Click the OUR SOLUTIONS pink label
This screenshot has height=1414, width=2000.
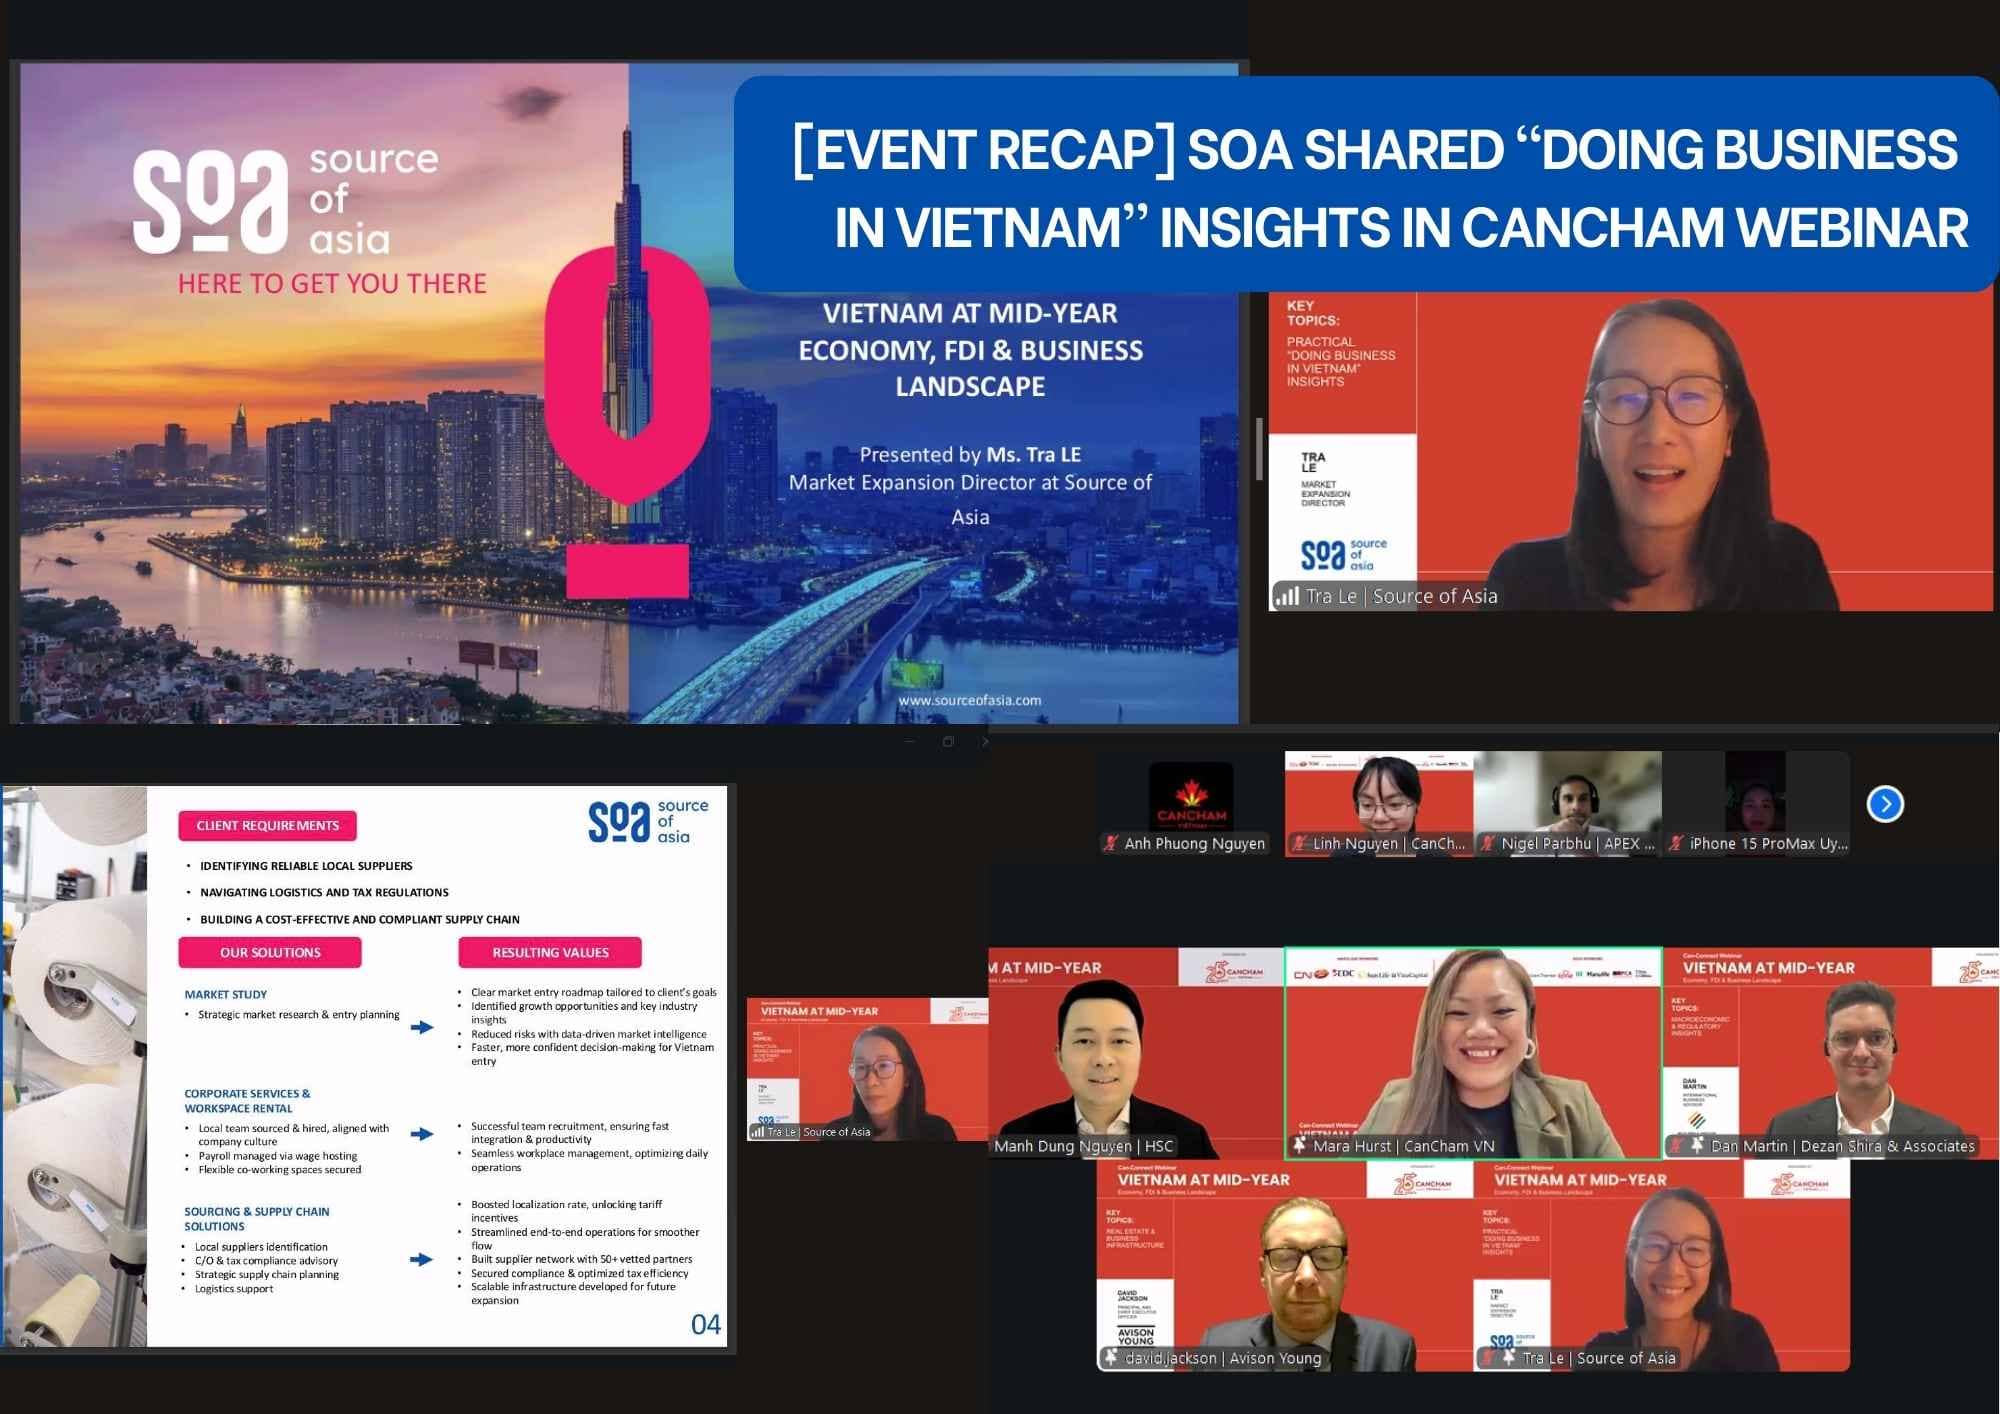click(270, 953)
